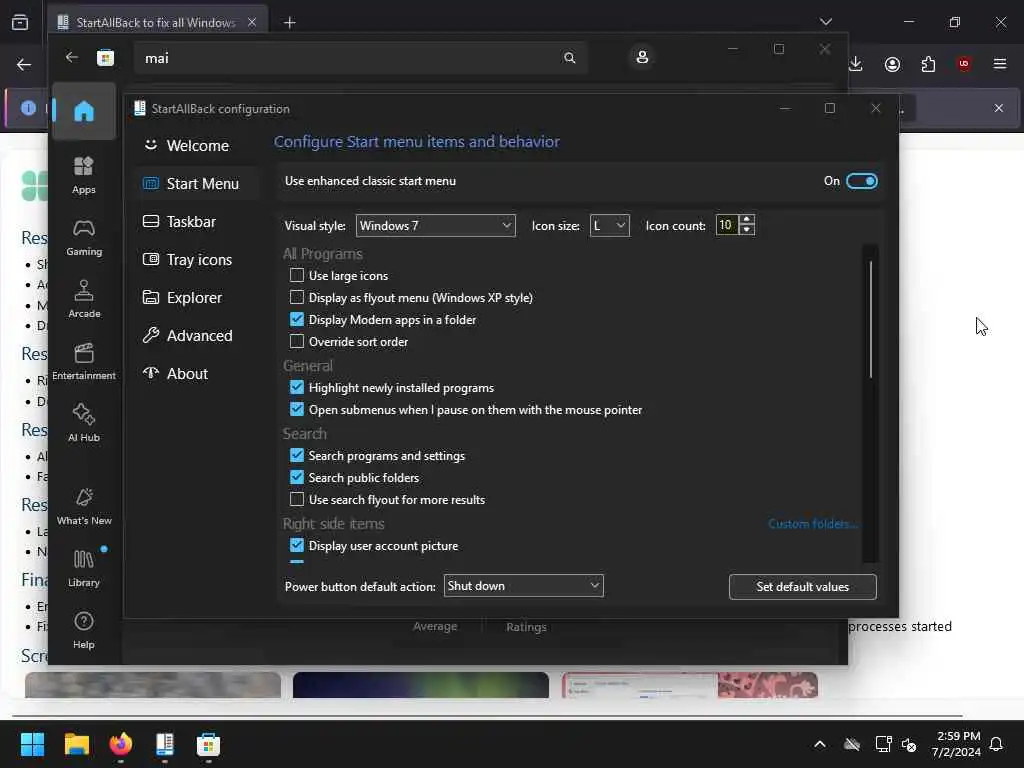Uncheck Display user account picture

click(296, 545)
